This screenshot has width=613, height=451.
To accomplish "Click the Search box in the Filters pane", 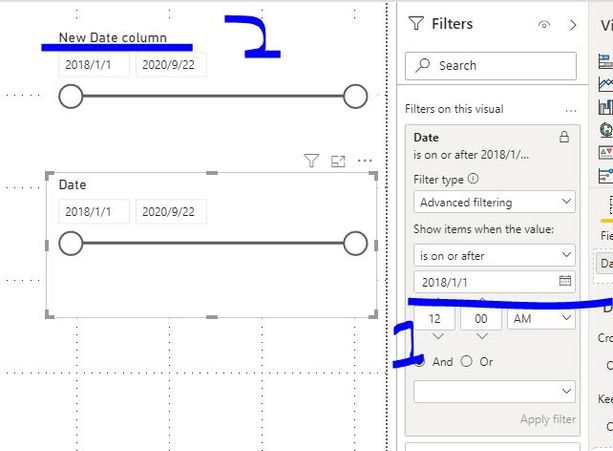I will tap(491, 66).
